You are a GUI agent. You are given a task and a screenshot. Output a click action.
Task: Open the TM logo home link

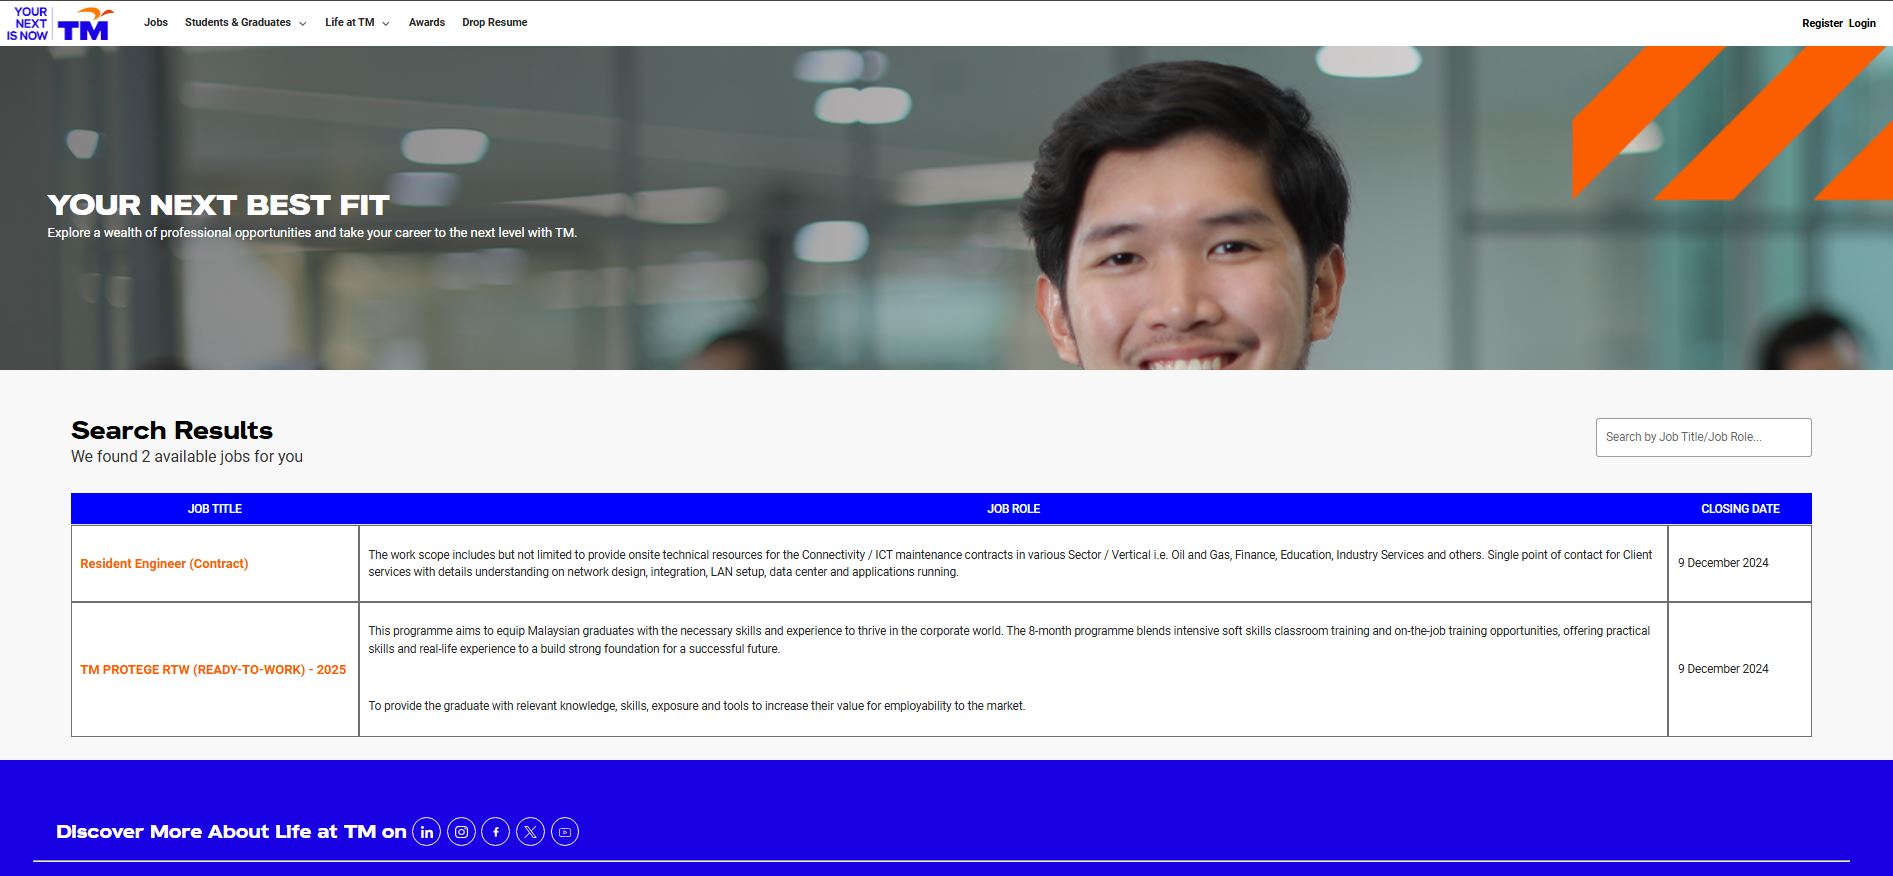tap(59, 24)
